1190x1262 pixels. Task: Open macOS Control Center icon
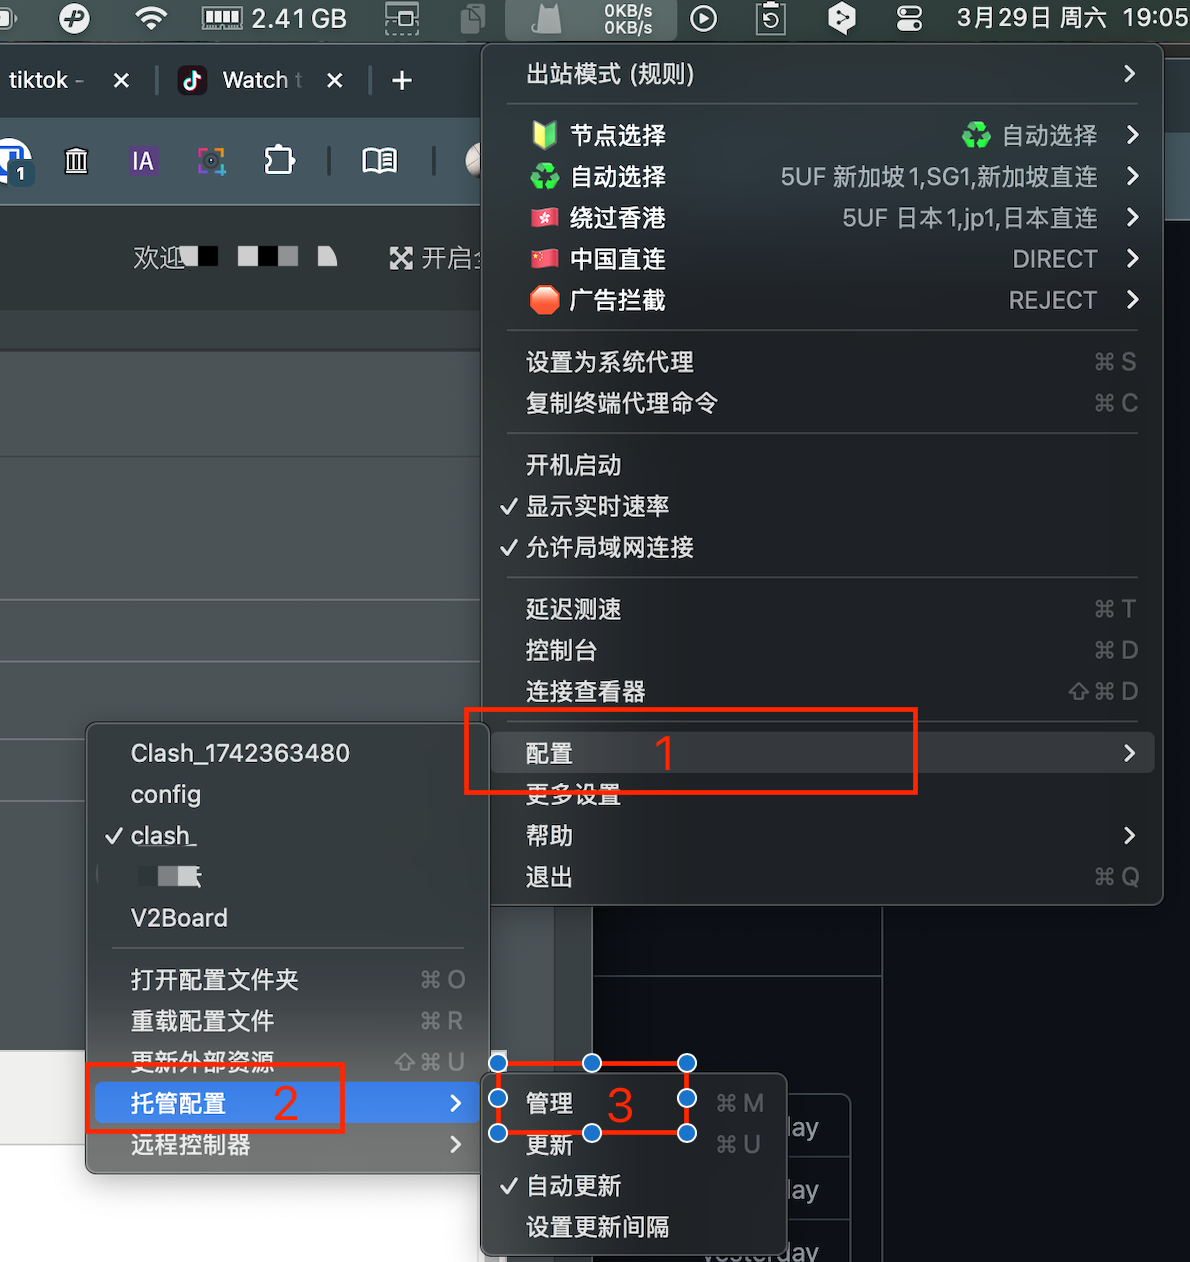click(x=909, y=18)
